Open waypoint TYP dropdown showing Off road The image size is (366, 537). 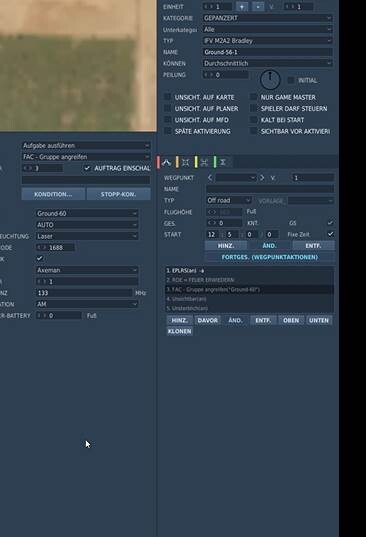pyautogui.click(x=229, y=200)
